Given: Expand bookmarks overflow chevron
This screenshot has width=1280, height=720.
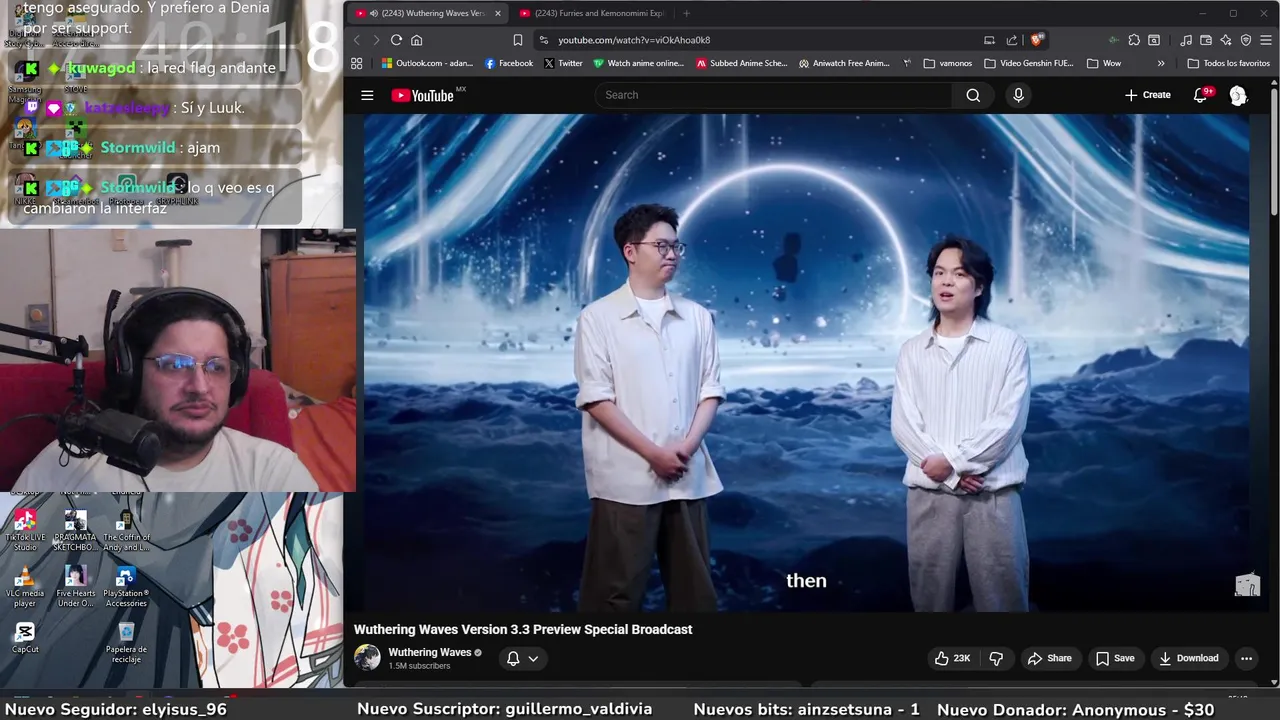Looking at the screenshot, I should [x=1161, y=63].
